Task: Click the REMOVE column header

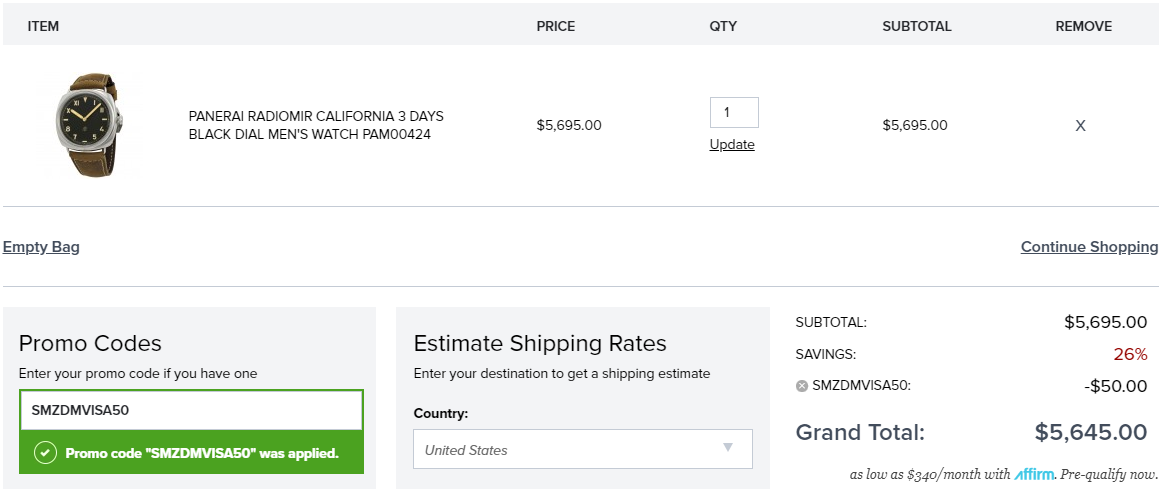Action: 1083,26
